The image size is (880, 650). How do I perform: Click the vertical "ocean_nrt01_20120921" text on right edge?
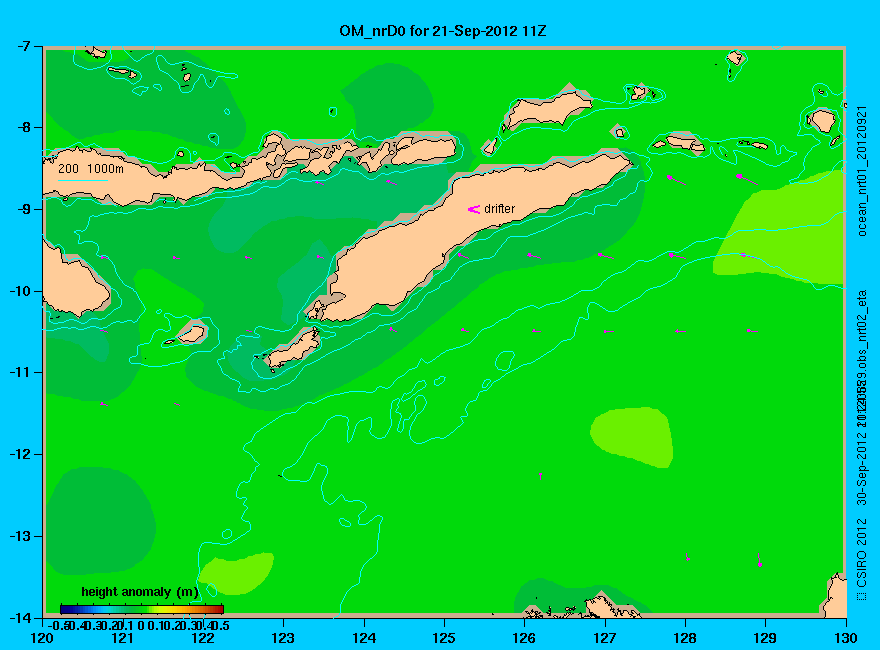coord(862,171)
